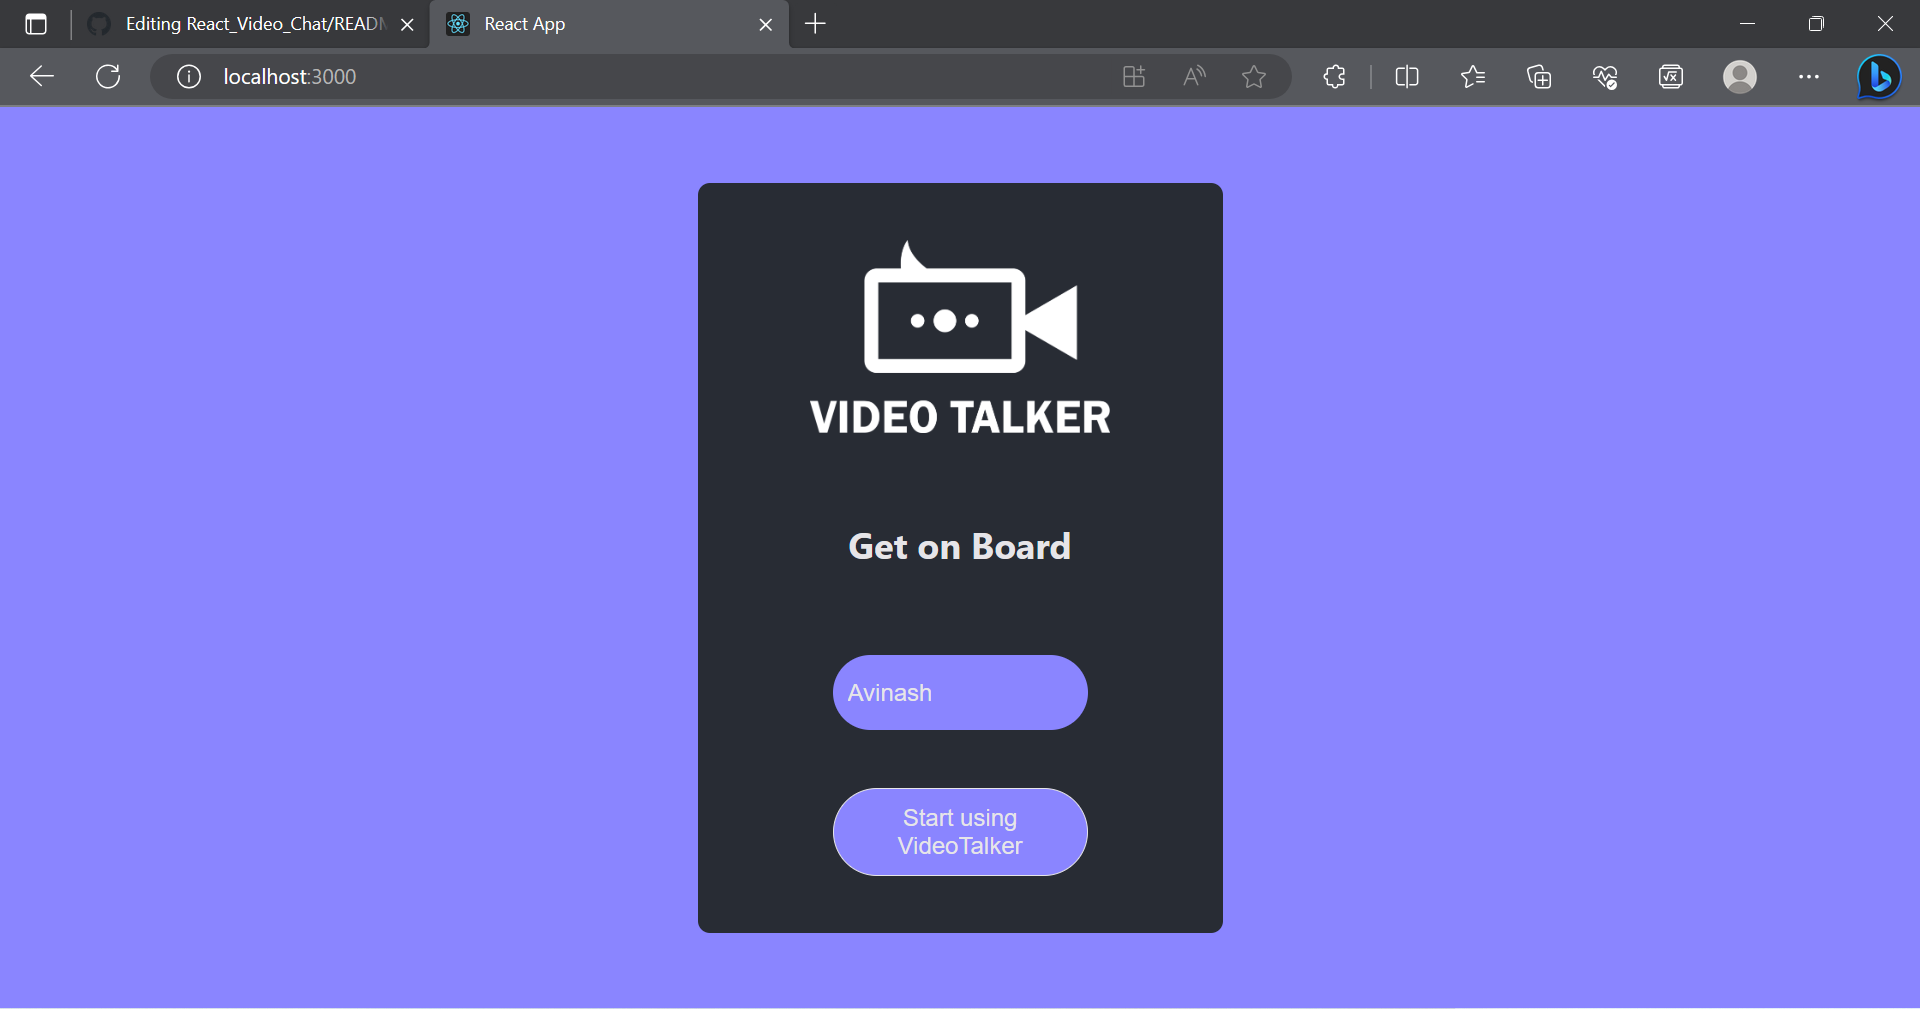Reload the current page
1920x1009 pixels.
tap(108, 77)
